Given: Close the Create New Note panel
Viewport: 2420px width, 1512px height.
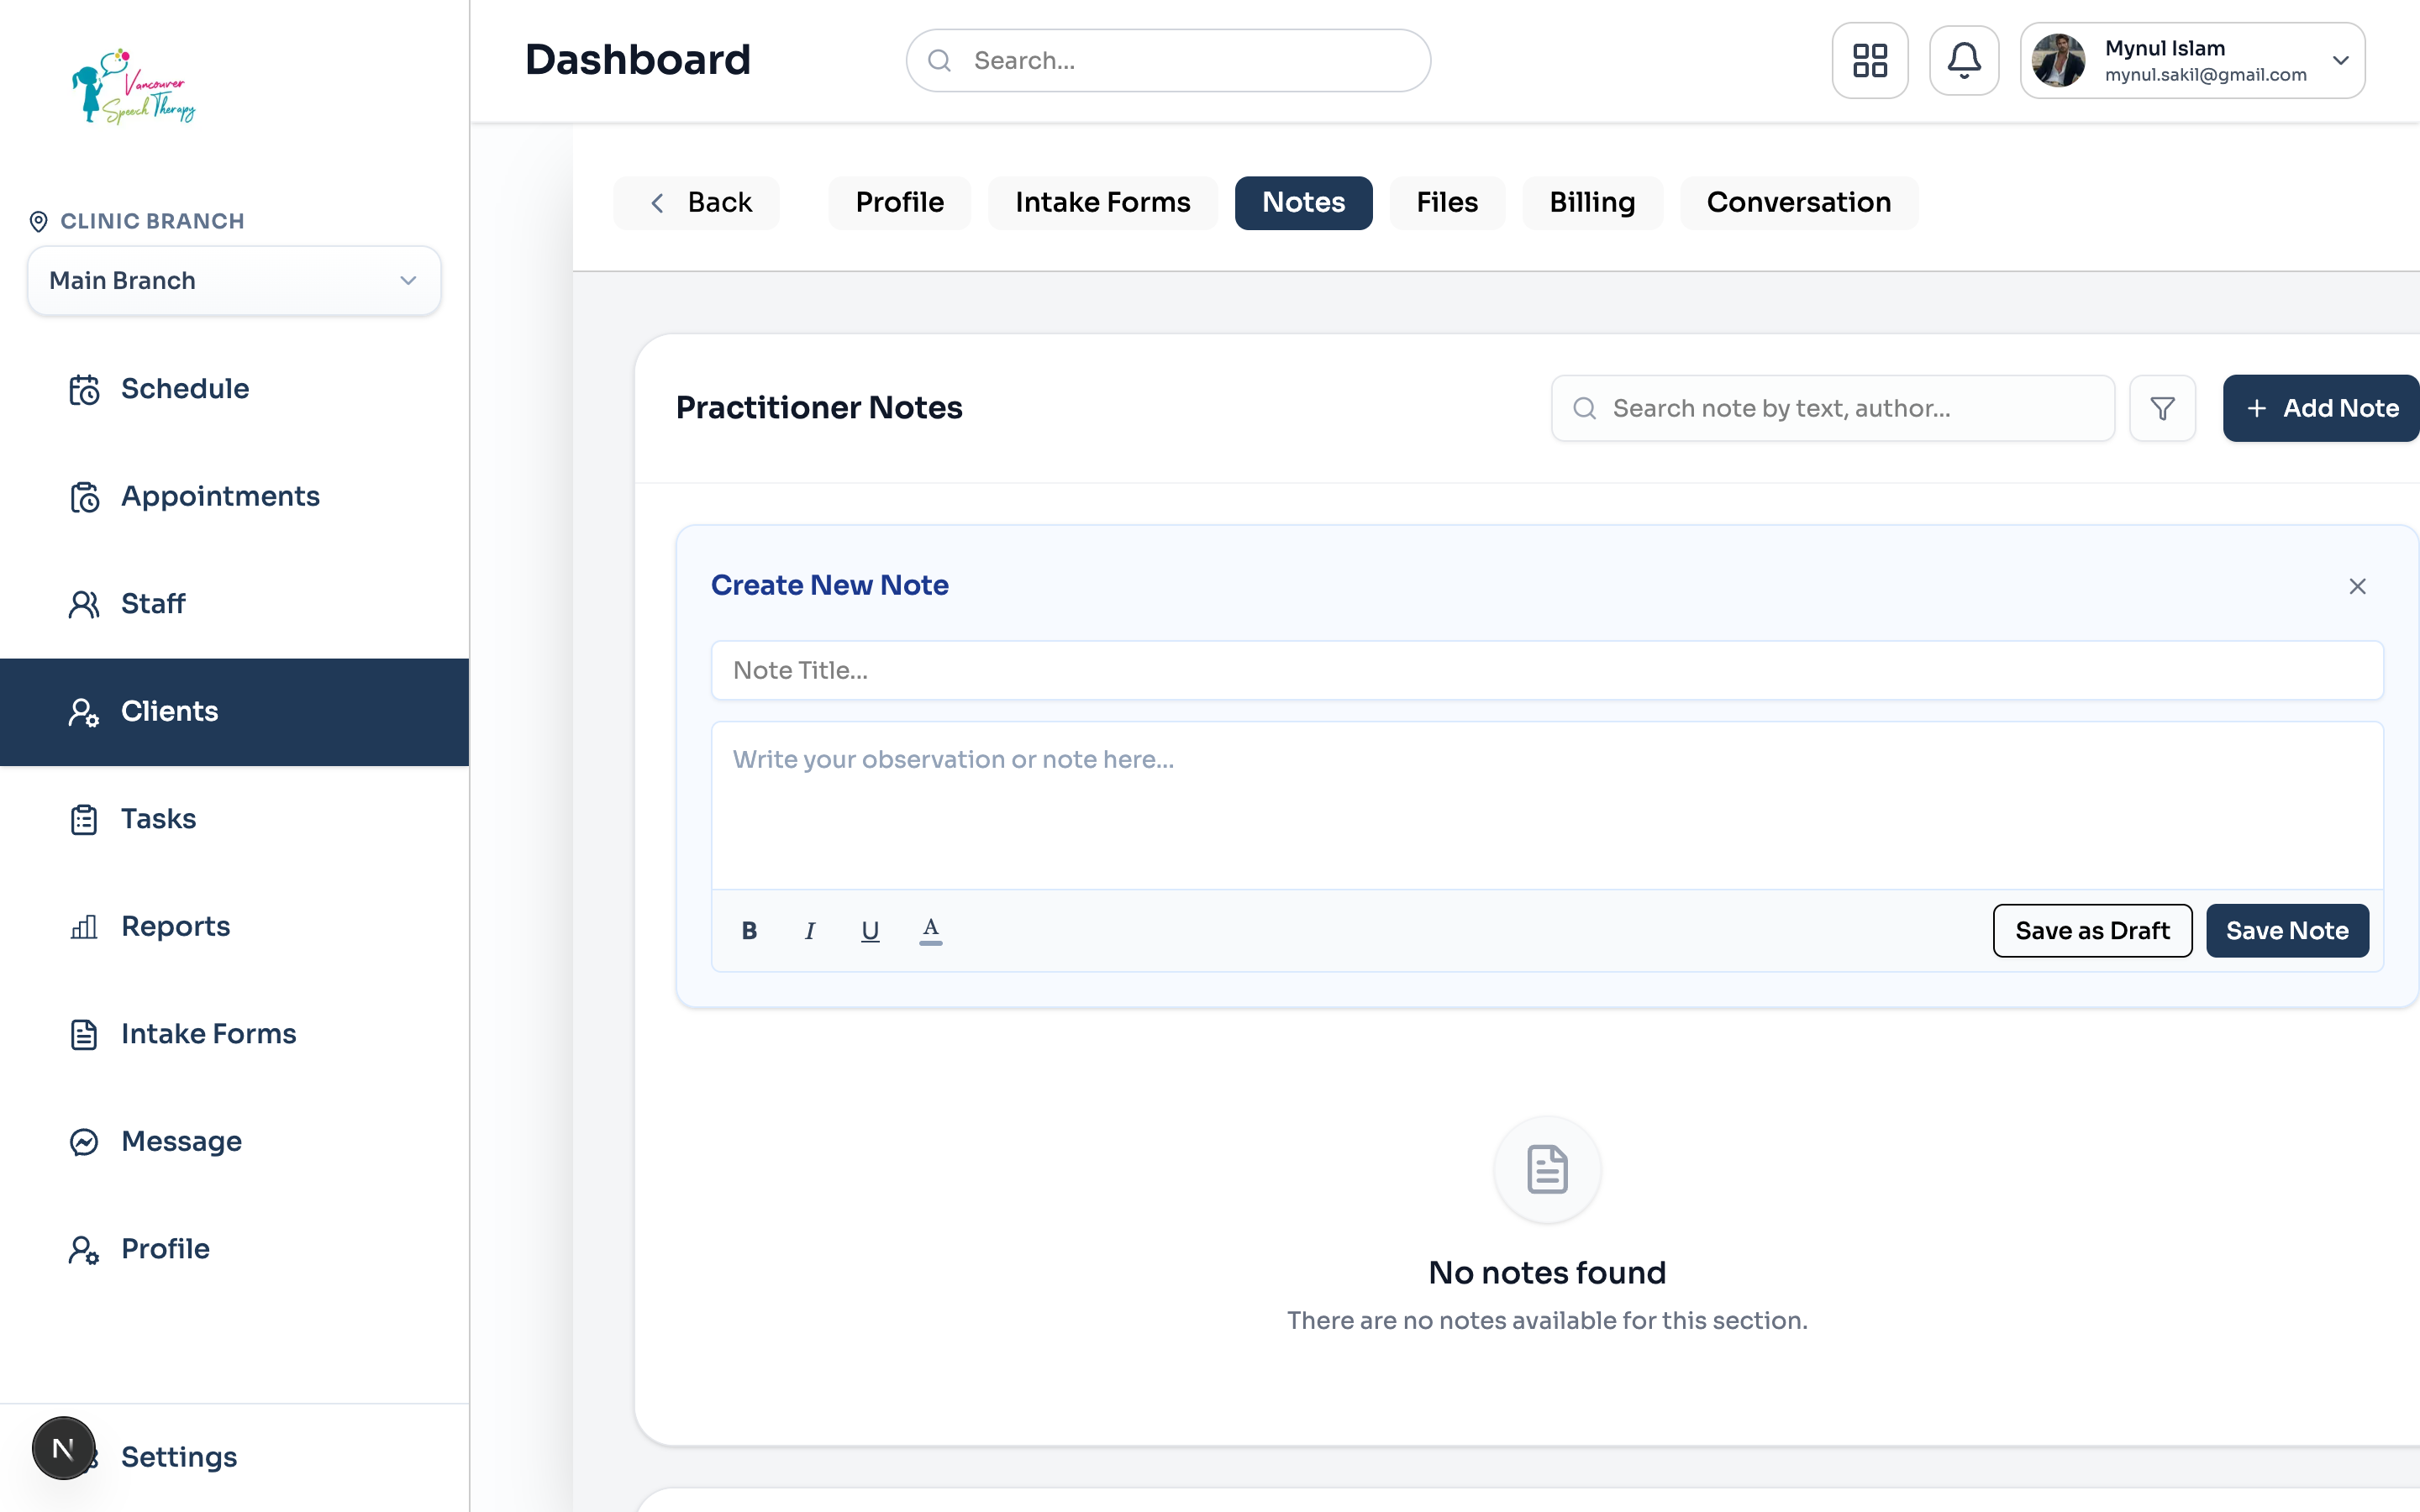Looking at the screenshot, I should pyautogui.click(x=2357, y=586).
